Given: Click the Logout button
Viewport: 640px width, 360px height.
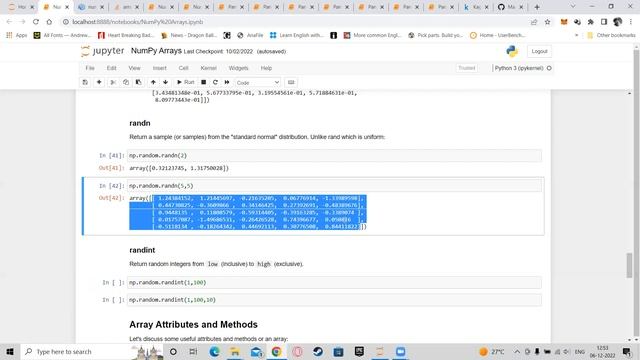Looking at the screenshot, I should (539, 51).
